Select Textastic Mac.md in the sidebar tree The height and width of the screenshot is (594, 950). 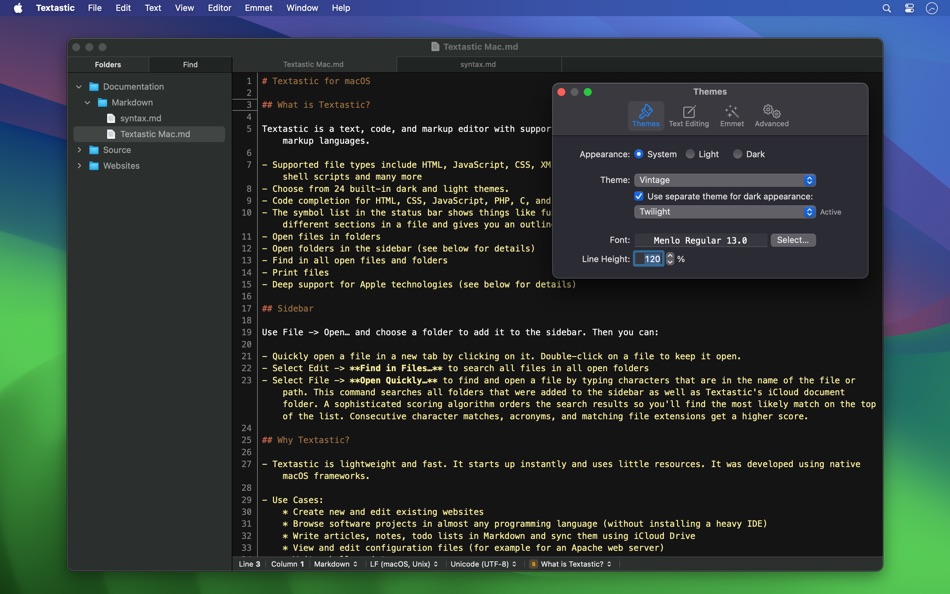tap(149, 134)
